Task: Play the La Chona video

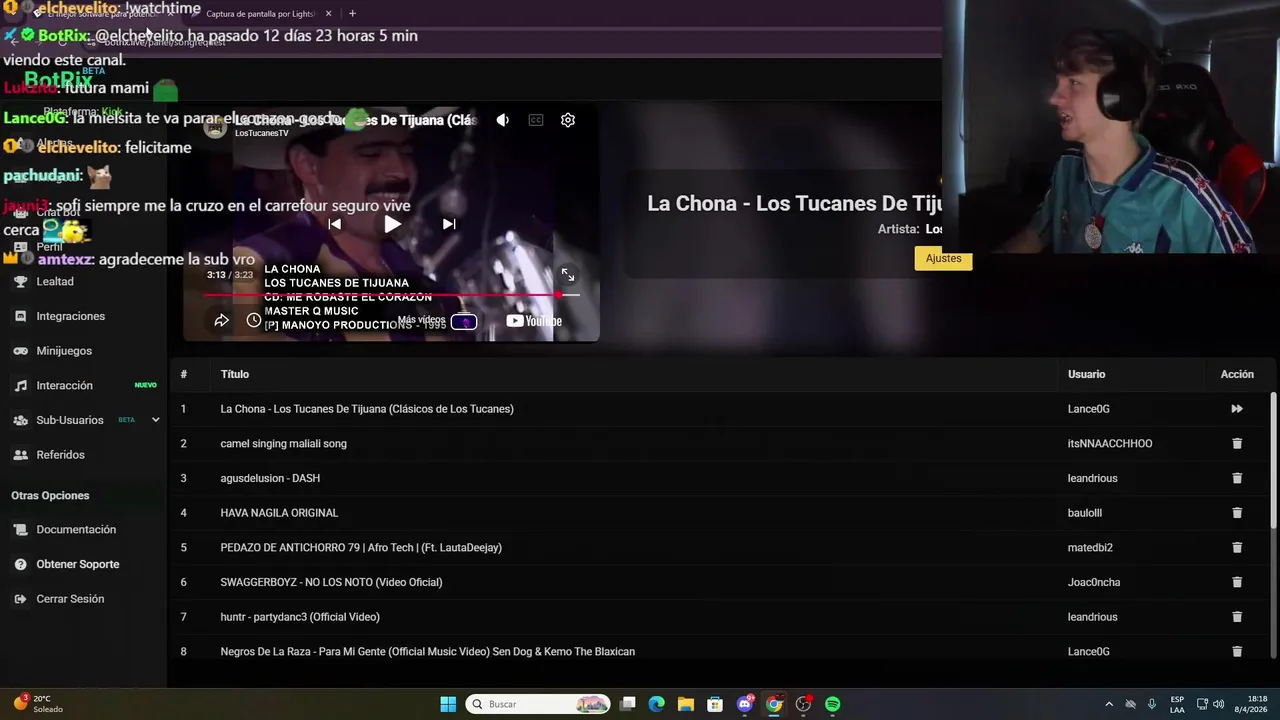Action: coord(393,224)
